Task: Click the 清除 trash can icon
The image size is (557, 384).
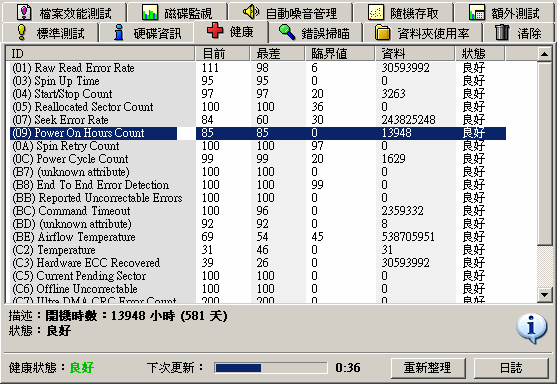Action: tap(502, 32)
